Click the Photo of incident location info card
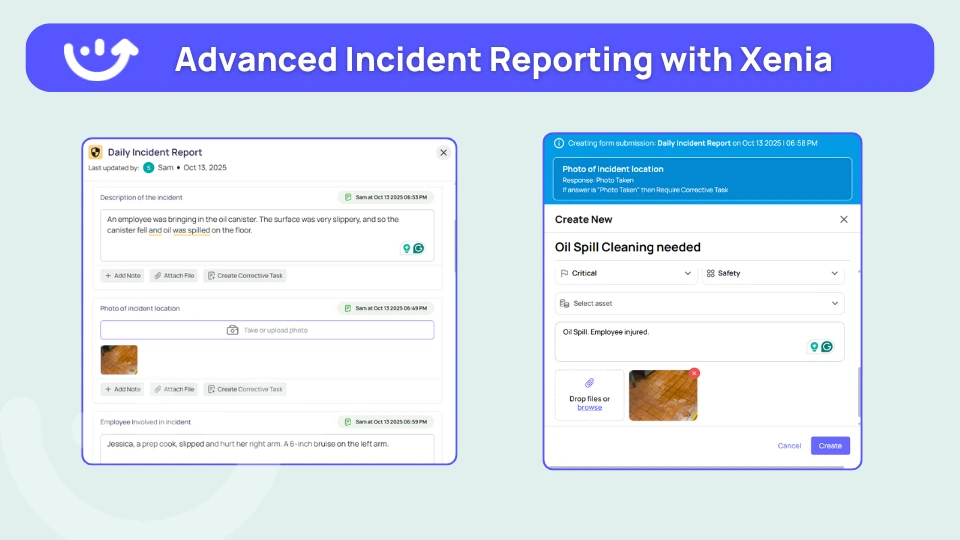The image size is (960, 540). (x=702, y=179)
